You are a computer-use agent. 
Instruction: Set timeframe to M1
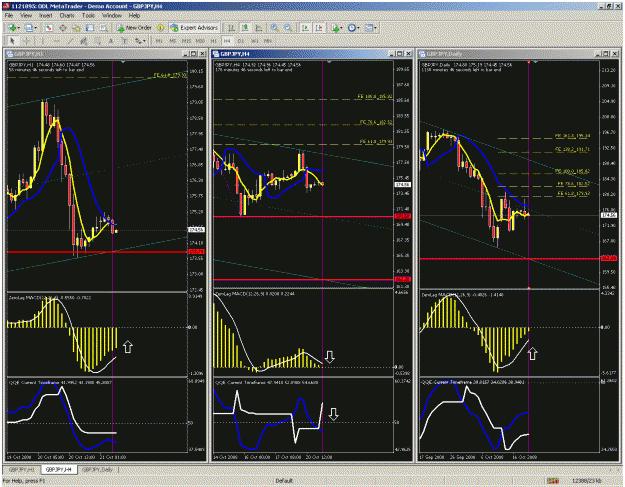click(x=159, y=41)
